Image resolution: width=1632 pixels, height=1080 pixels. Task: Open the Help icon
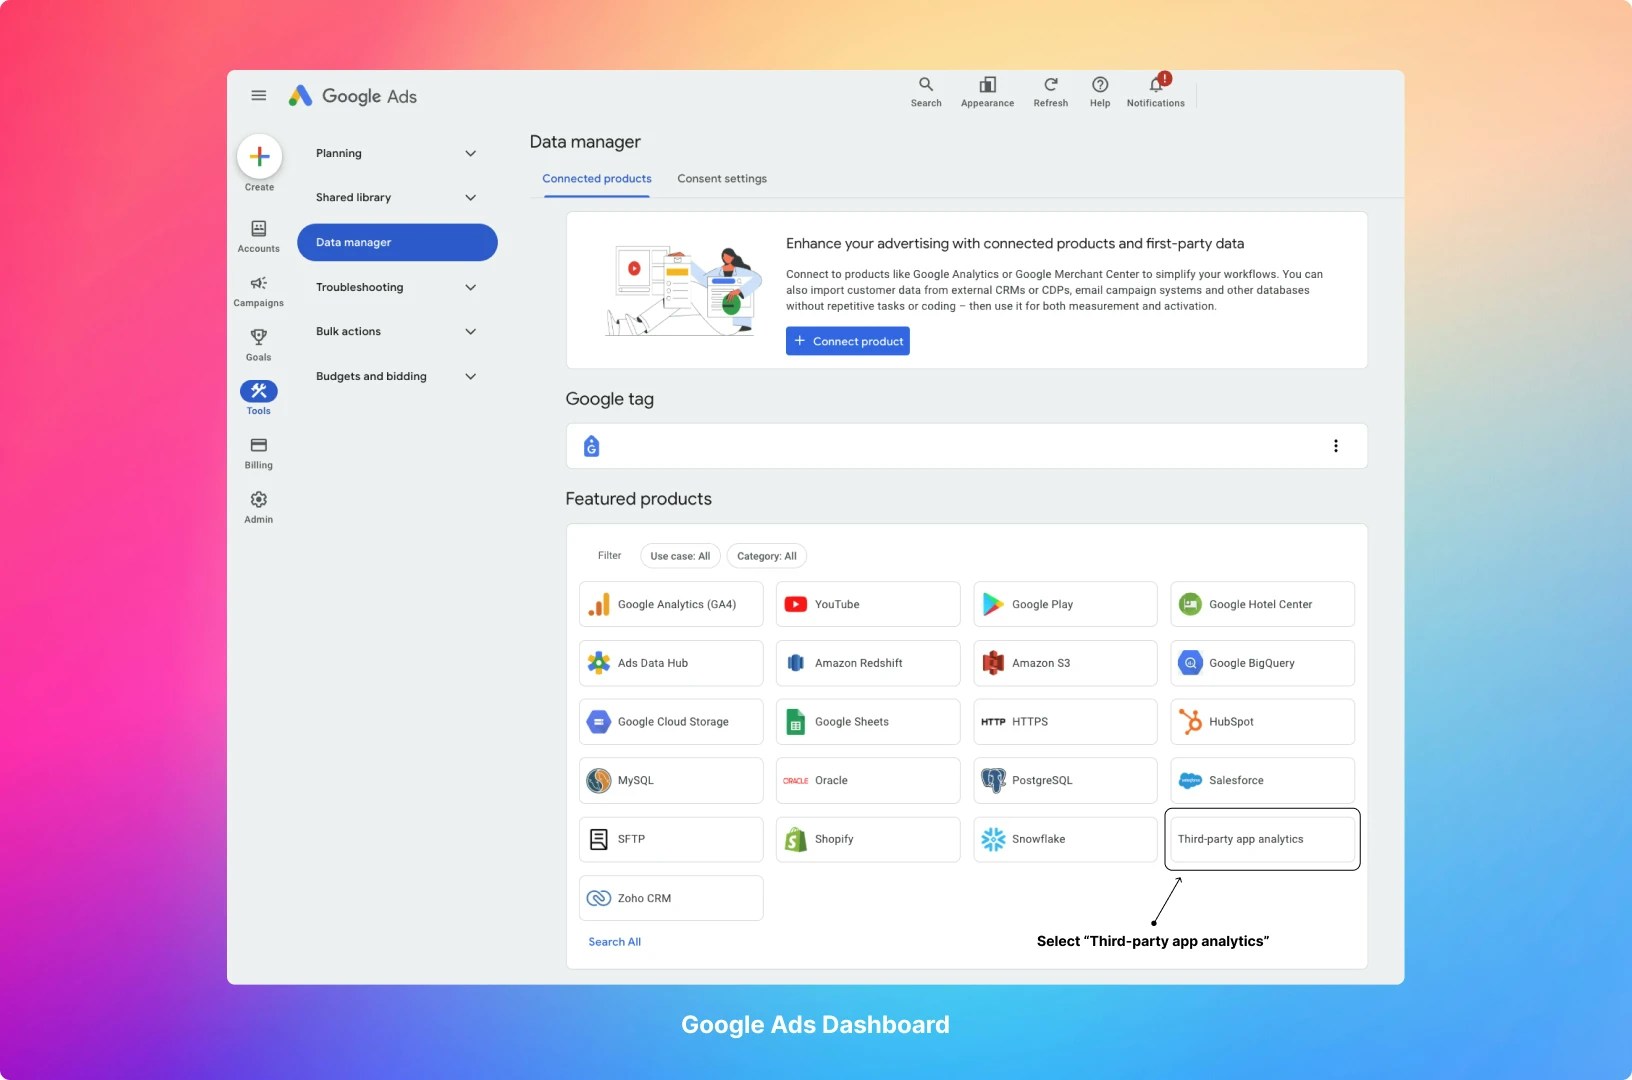pyautogui.click(x=1100, y=91)
